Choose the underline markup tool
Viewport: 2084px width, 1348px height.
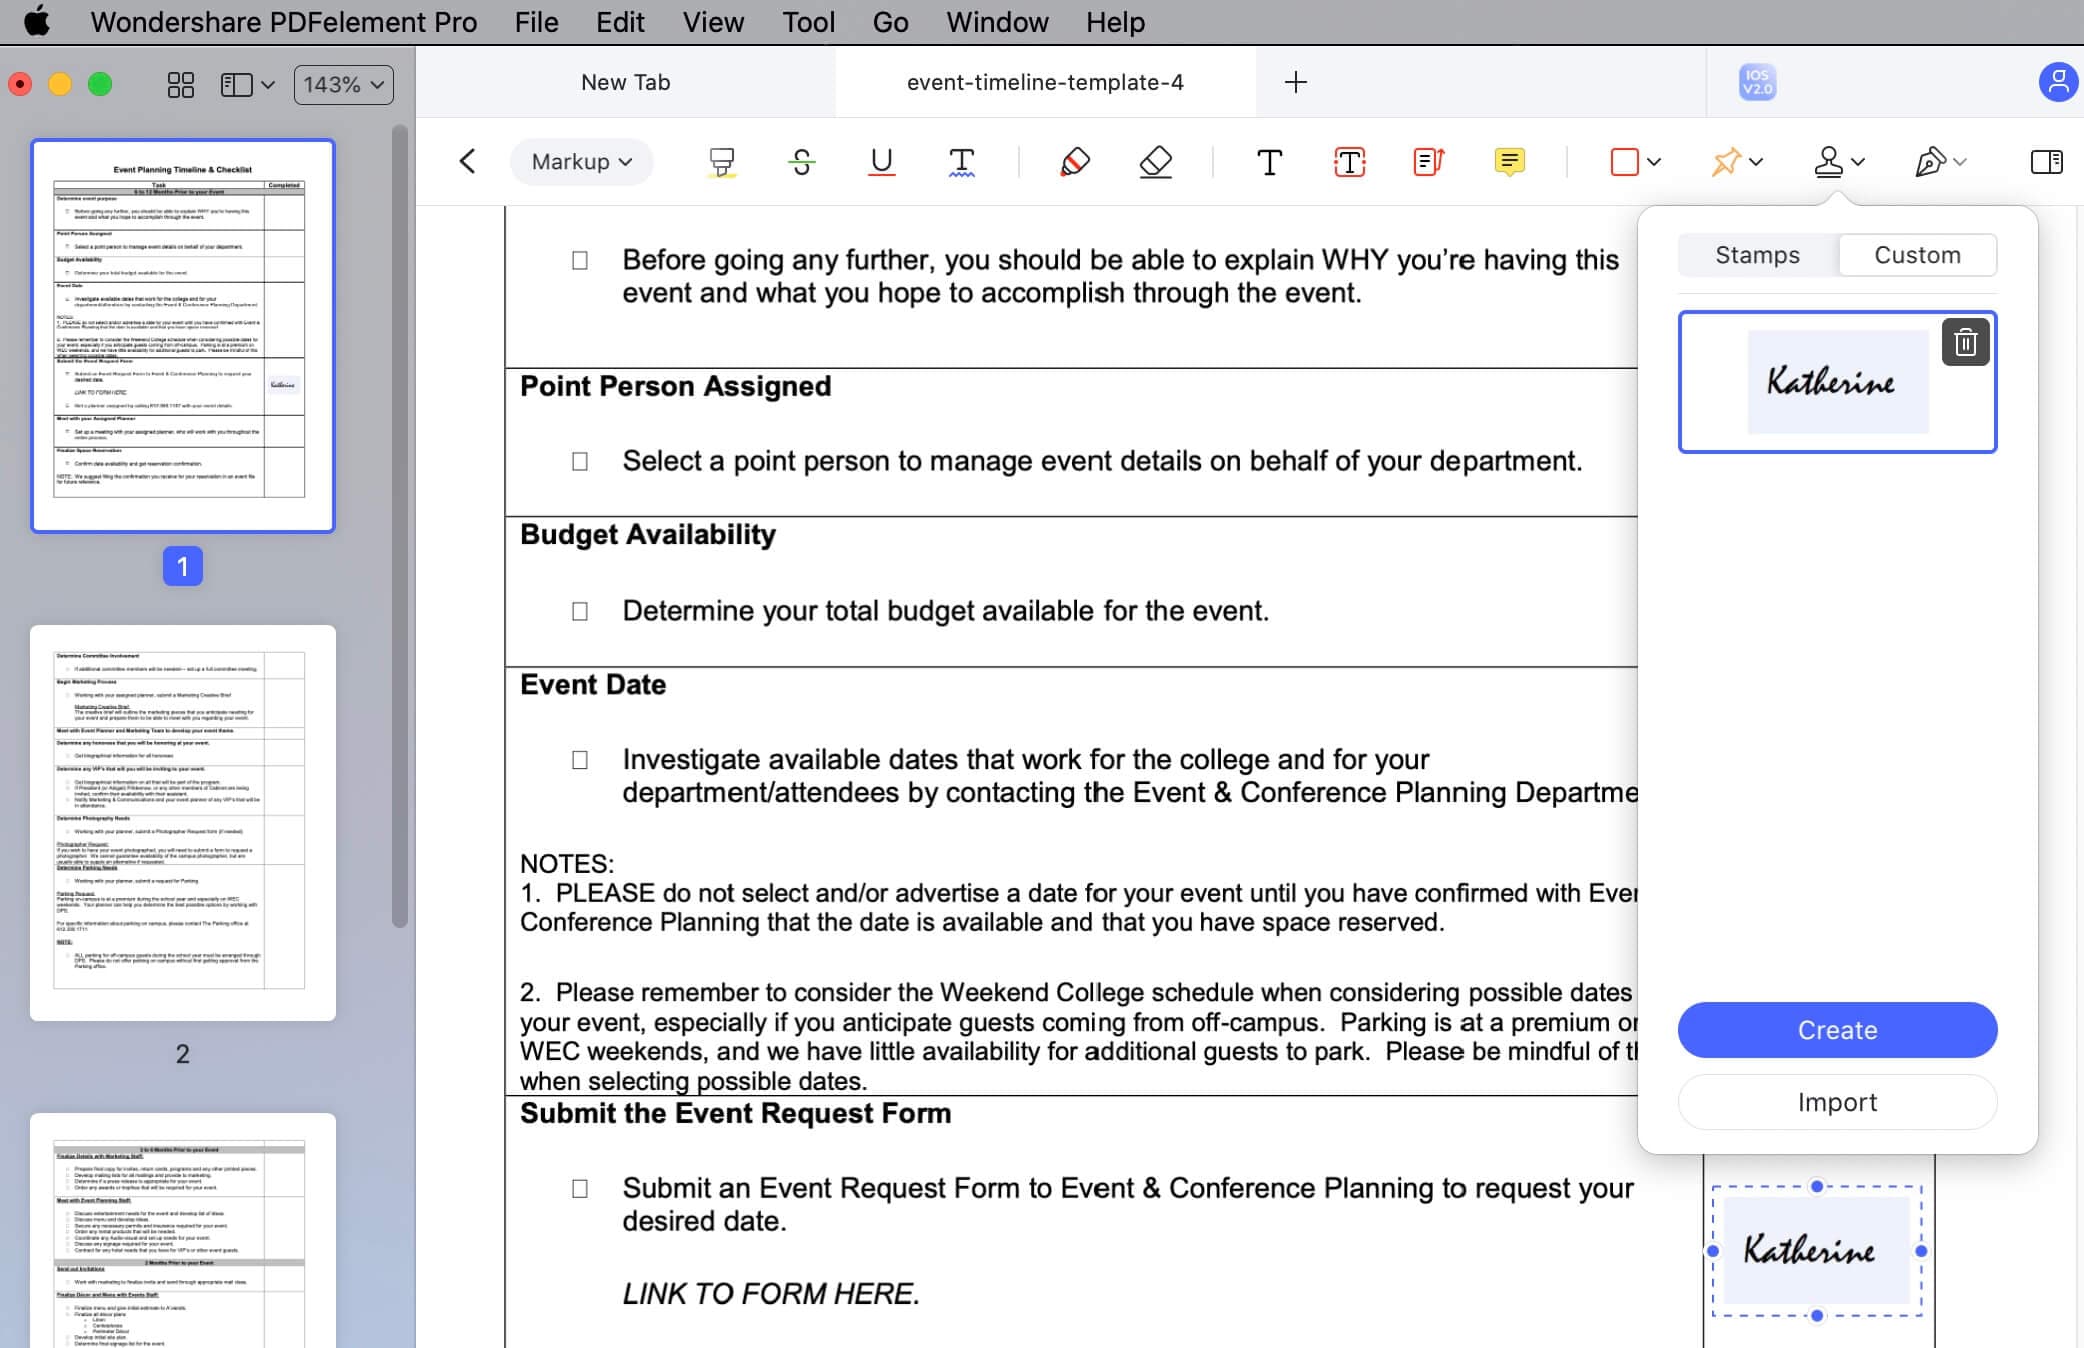(x=881, y=162)
